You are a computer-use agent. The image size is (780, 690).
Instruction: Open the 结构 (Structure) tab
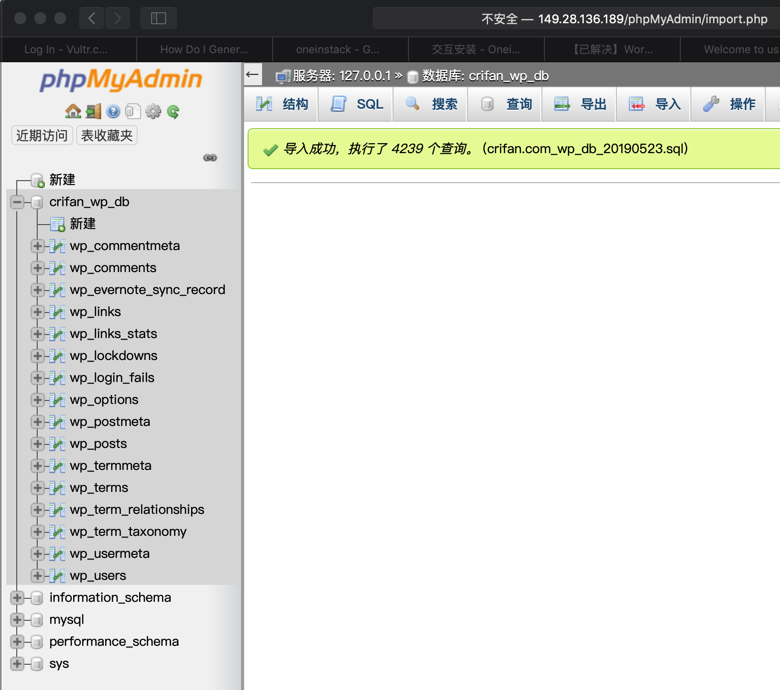[281, 104]
